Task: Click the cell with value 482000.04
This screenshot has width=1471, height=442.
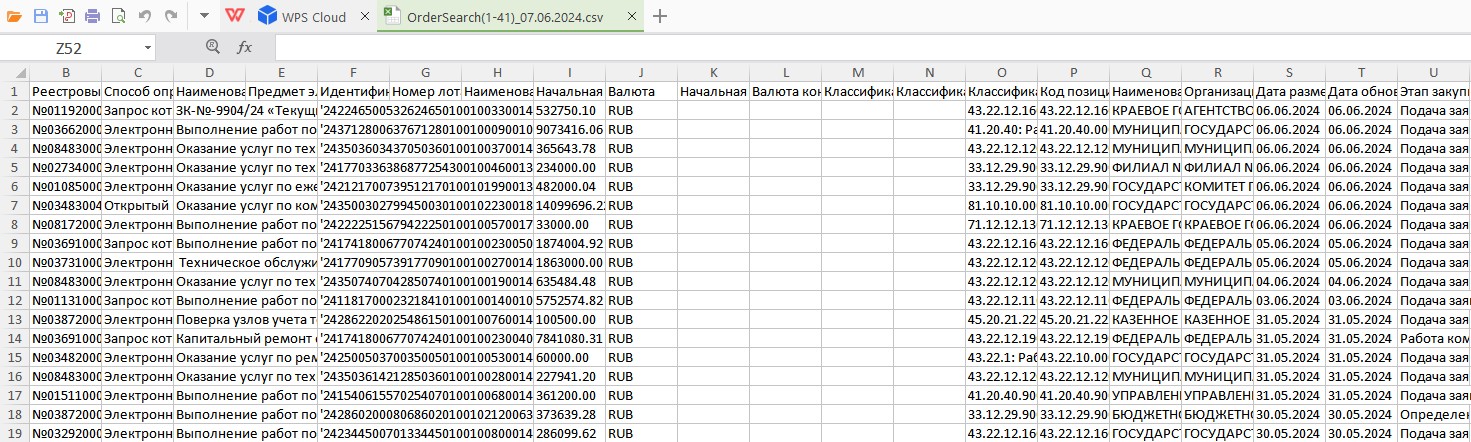Action: pyautogui.click(x=569, y=186)
